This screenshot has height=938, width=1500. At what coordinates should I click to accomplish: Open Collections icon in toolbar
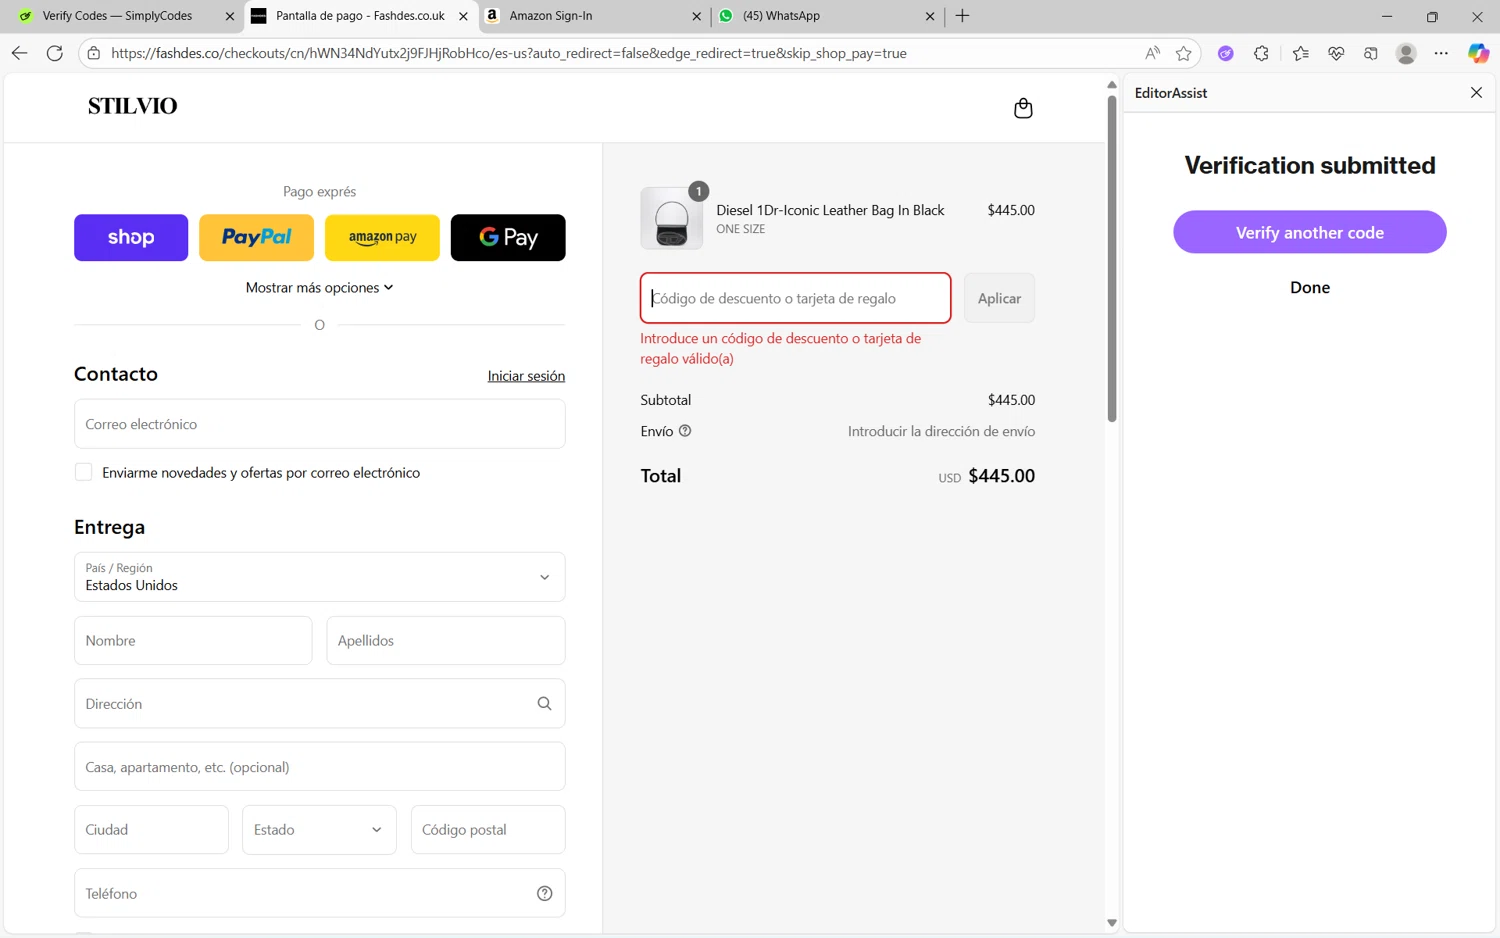tap(1371, 53)
